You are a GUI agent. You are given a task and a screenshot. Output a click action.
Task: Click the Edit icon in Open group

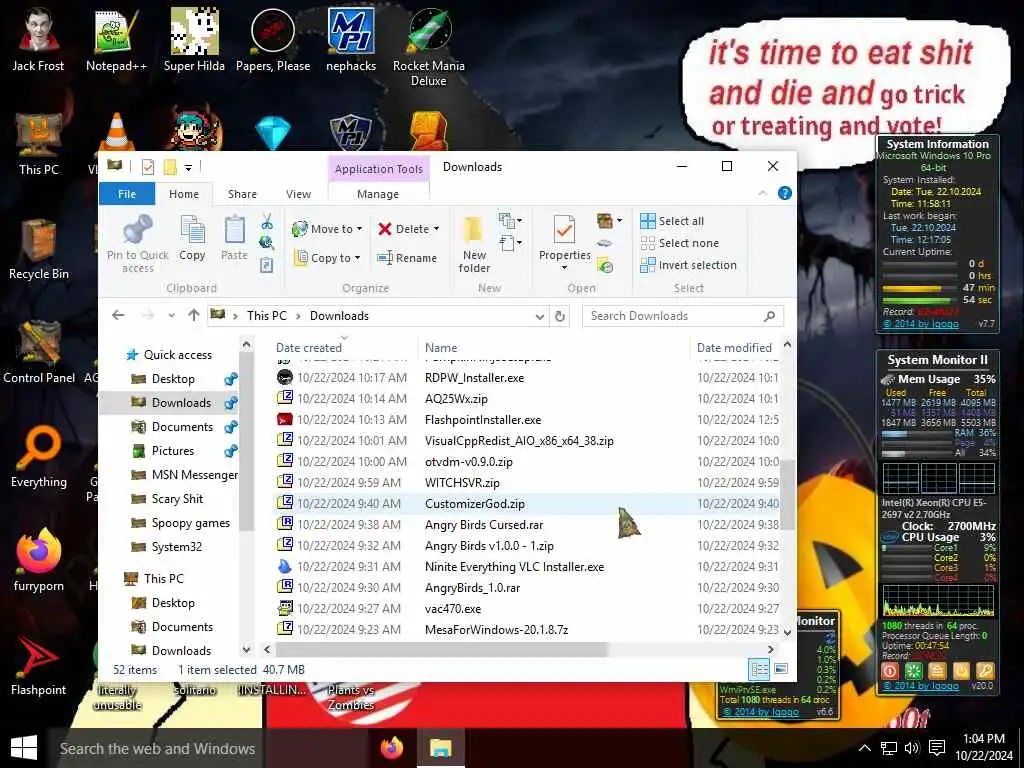tap(605, 243)
